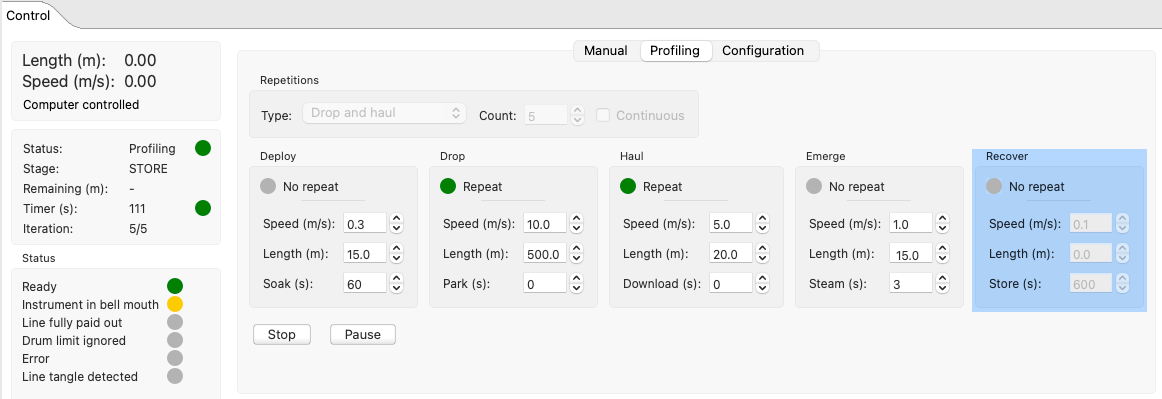Click the Deploy Speed input field
The image size is (1162, 399).
(x=365, y=223)
